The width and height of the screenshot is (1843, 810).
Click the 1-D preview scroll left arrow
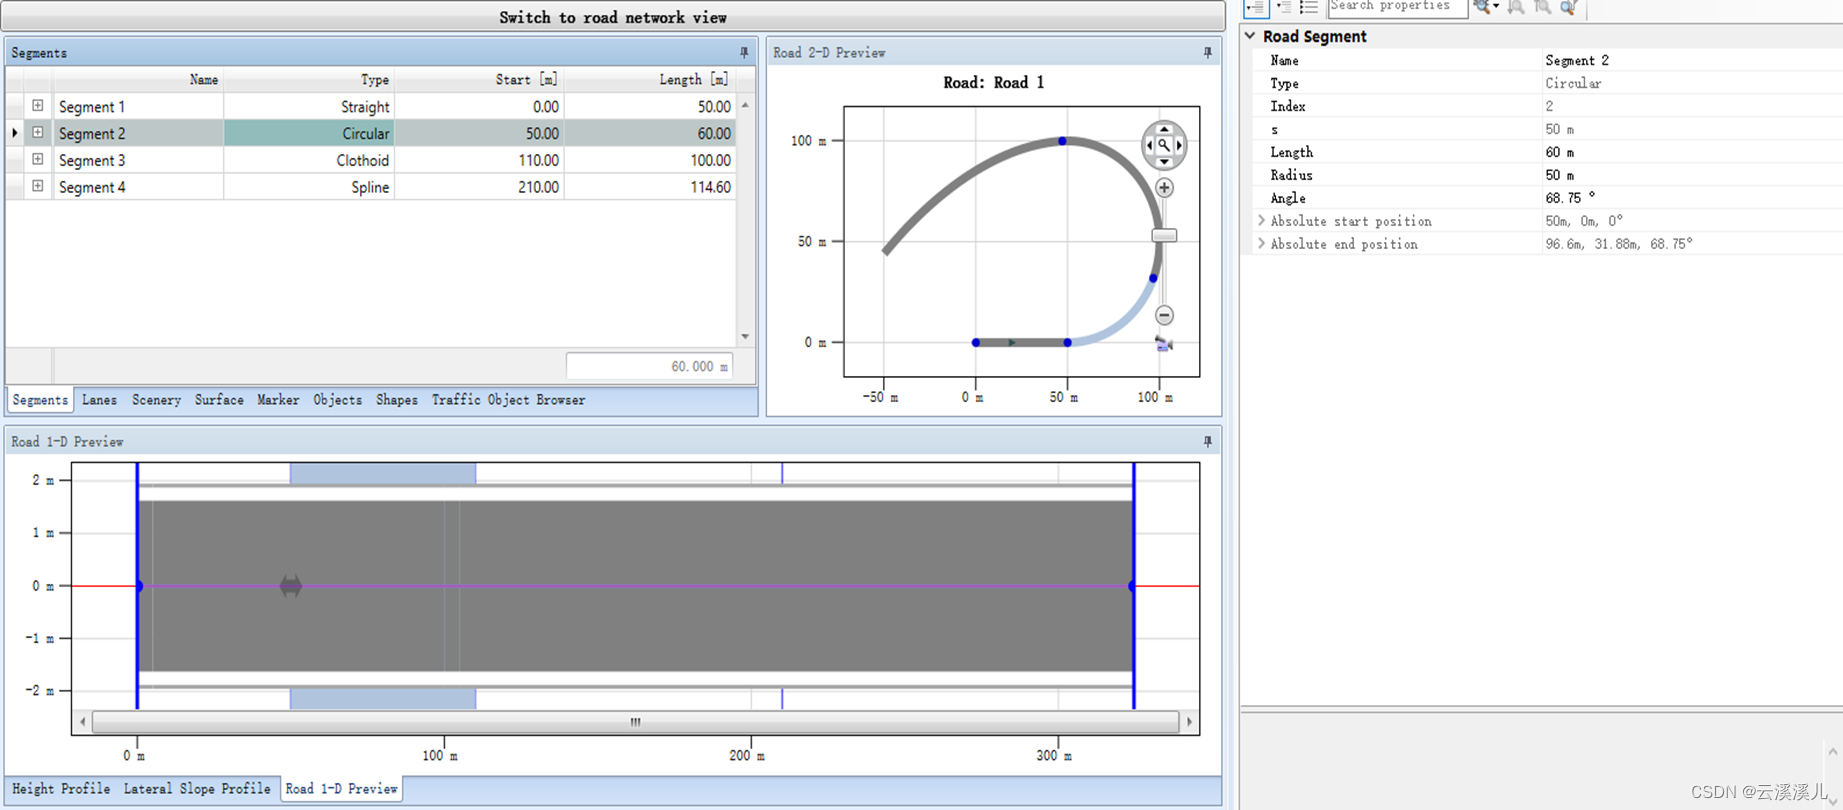pos(82,721)
